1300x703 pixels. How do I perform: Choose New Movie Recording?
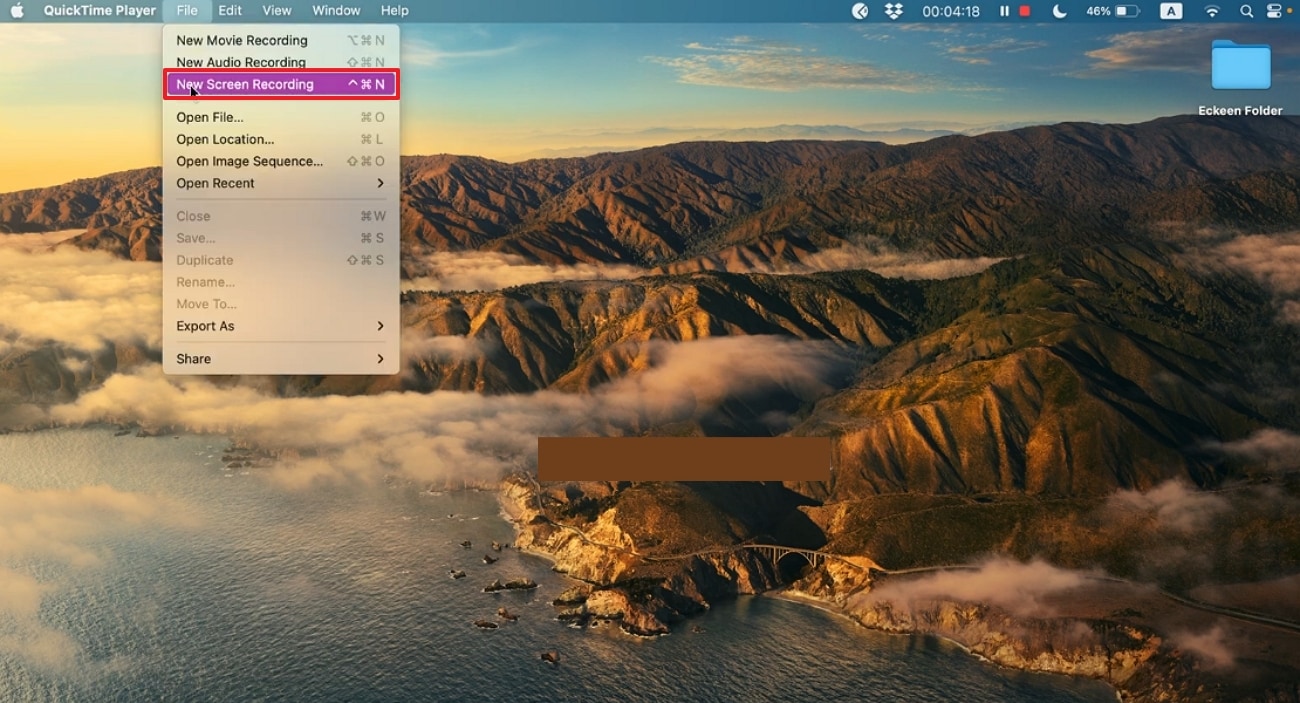pyautogui.click(x=242, y=40)
